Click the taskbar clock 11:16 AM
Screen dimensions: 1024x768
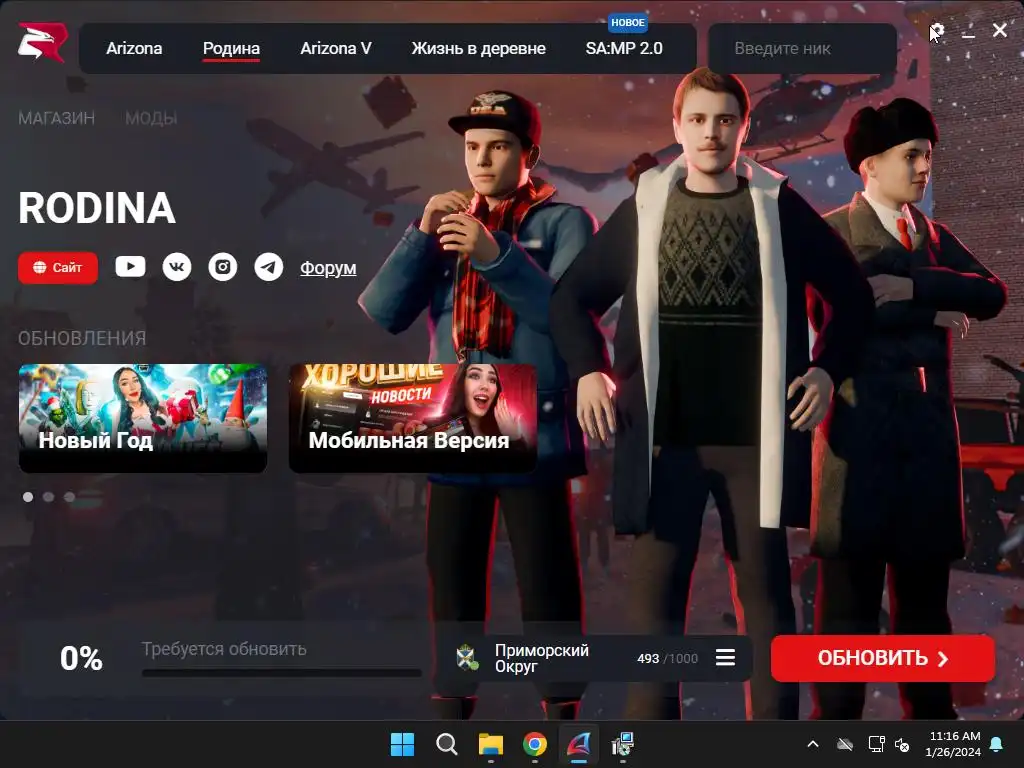click(954, 736)
